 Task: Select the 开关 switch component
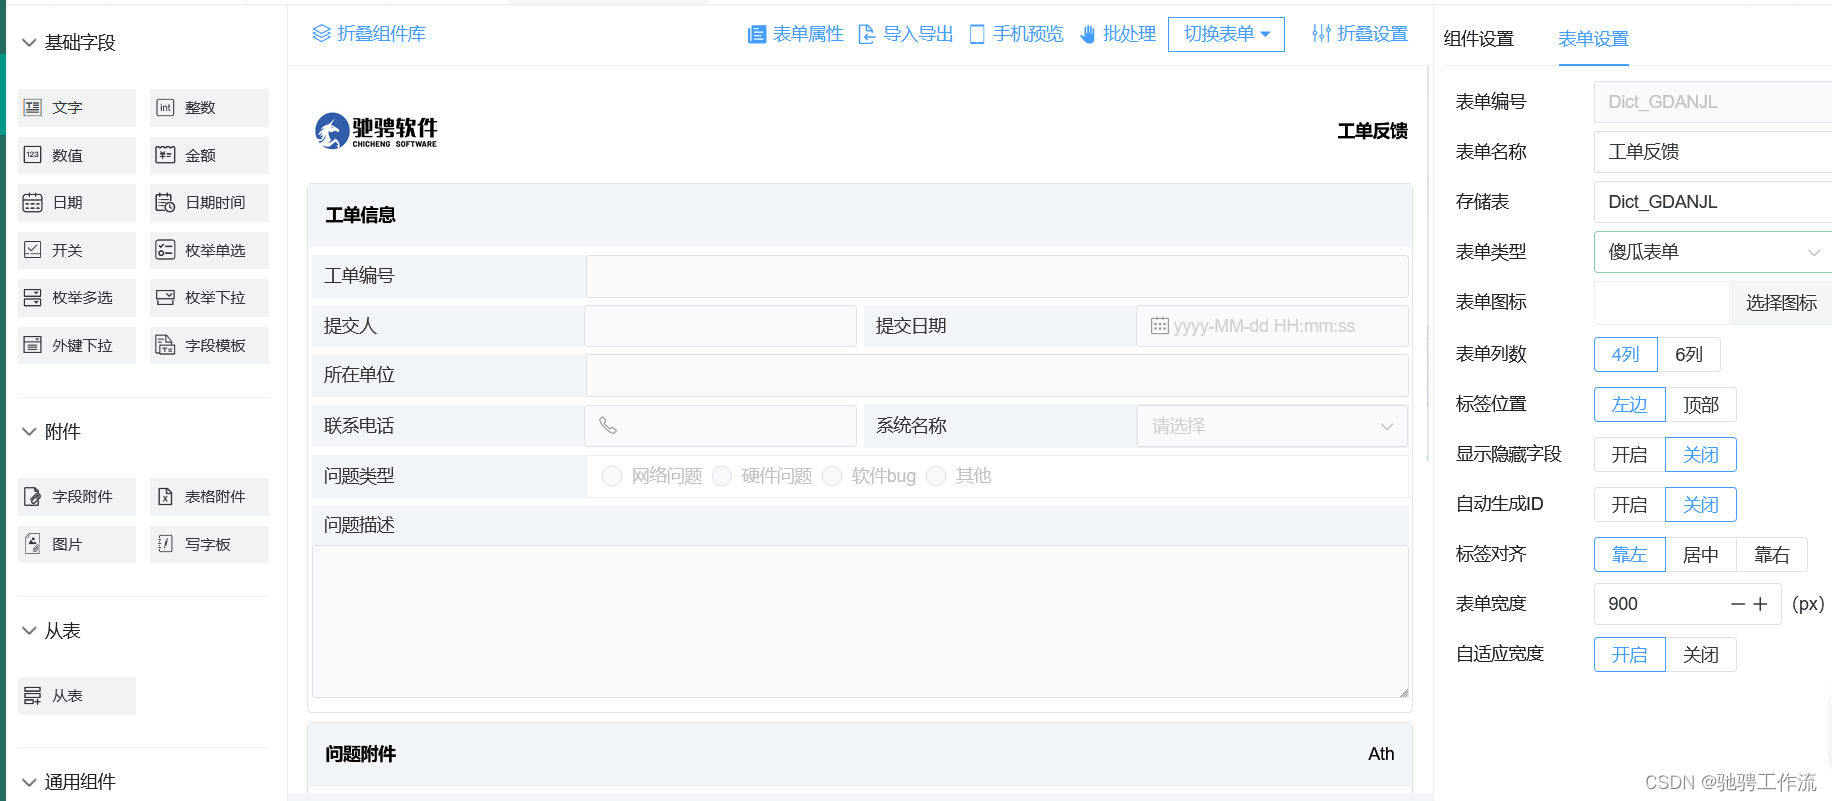(x=77, y=250)
